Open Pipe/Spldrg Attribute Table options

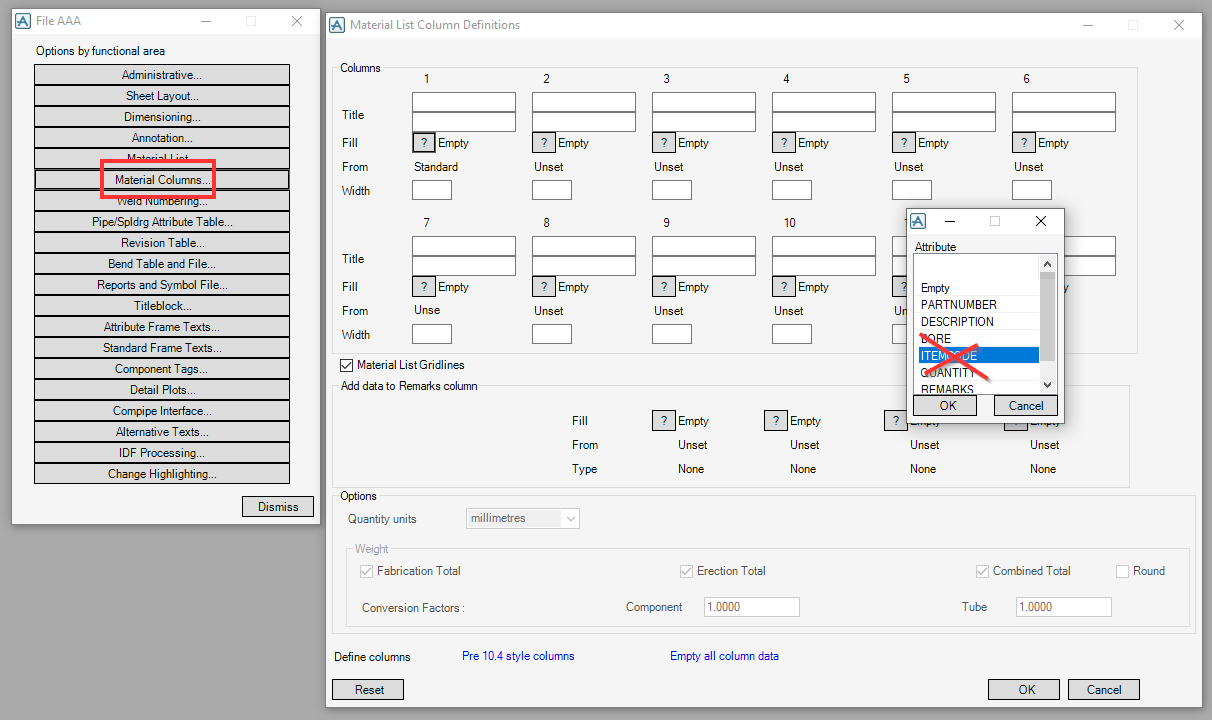pos(162,222)
